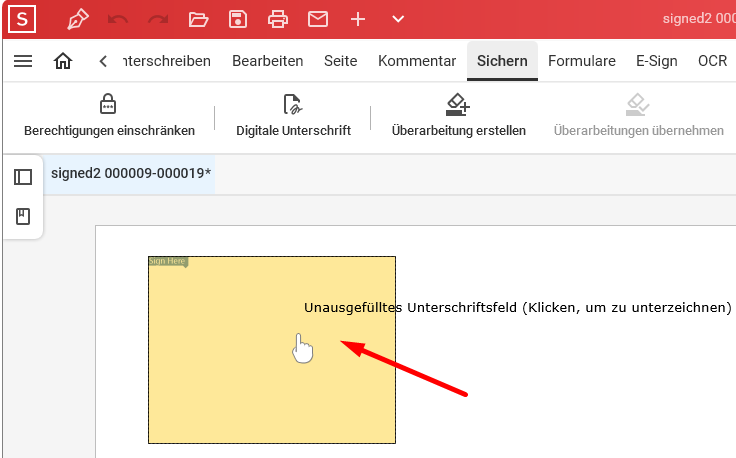The image size is (736, 458).
Task: Print the document using the printer icon
Action: [278, 19]
